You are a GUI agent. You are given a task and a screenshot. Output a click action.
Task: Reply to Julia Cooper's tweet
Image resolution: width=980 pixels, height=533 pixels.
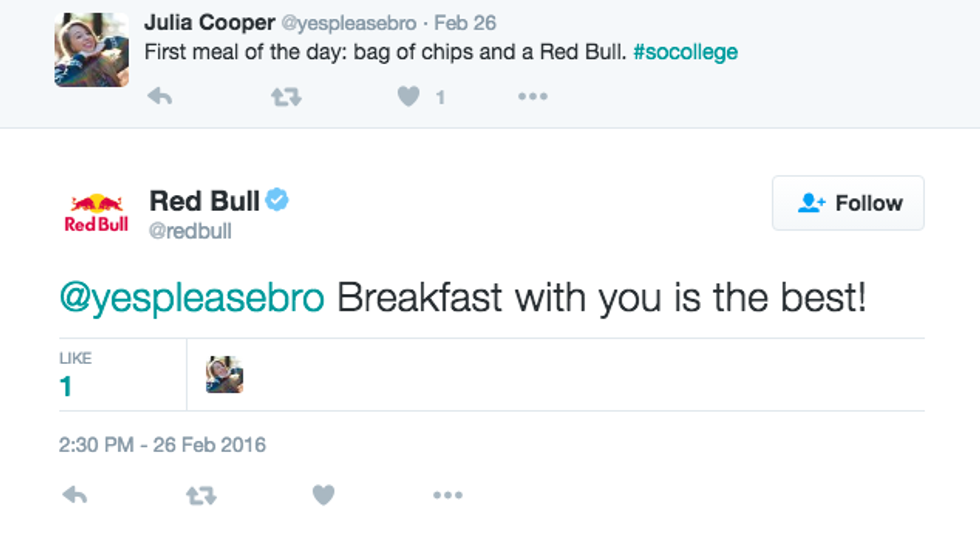click(160, 97)
